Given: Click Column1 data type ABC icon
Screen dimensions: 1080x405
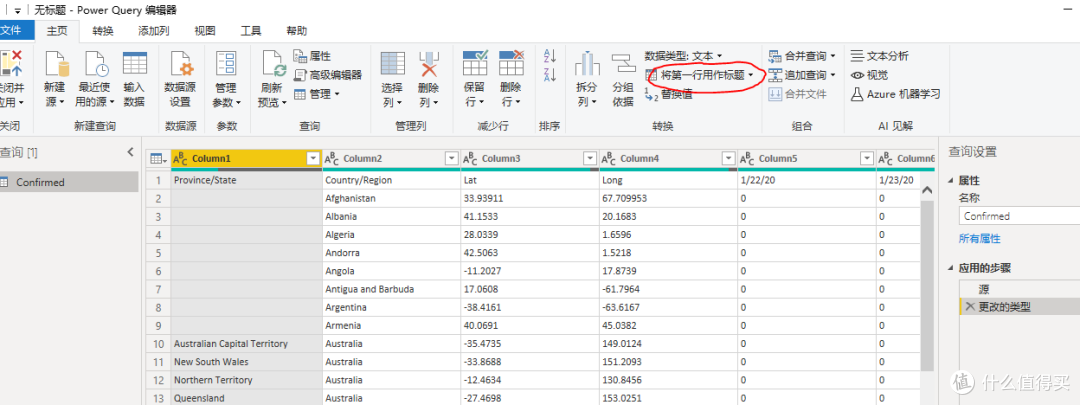Looking at the screenshot, I should click(180, 159).
